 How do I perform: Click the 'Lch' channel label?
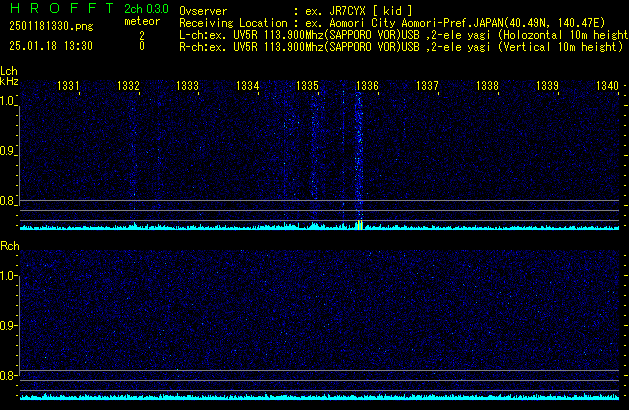click(9, 71)
